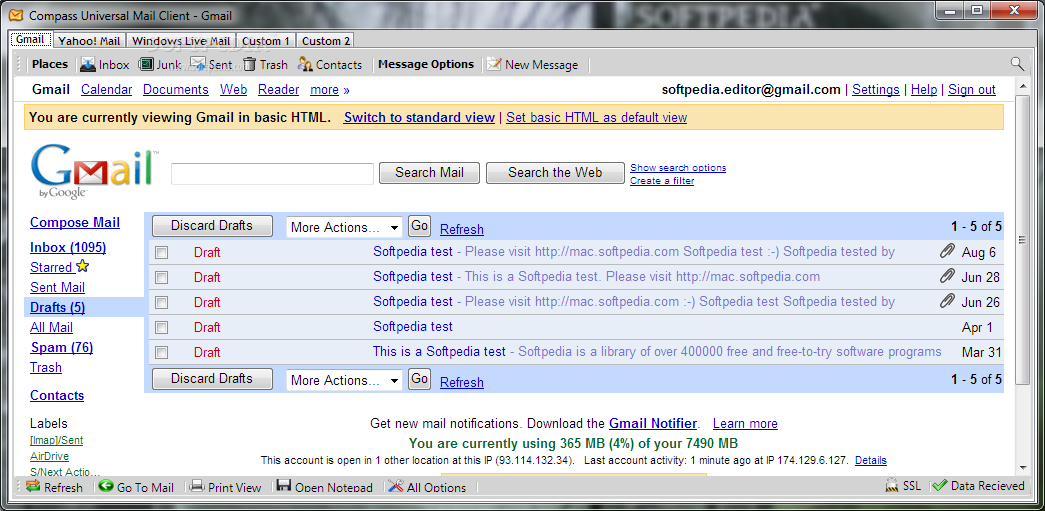Switch to the Windows Live Mail tab
Screen dimensions: 1045x511
pos(181,41)
